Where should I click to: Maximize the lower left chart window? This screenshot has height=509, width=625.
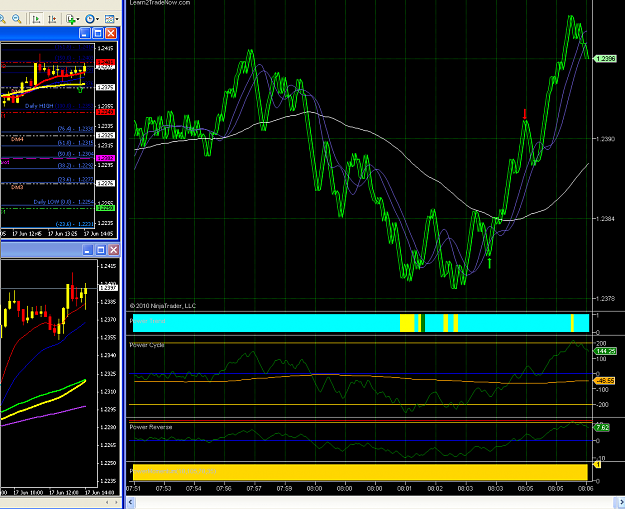coord(100,250)
